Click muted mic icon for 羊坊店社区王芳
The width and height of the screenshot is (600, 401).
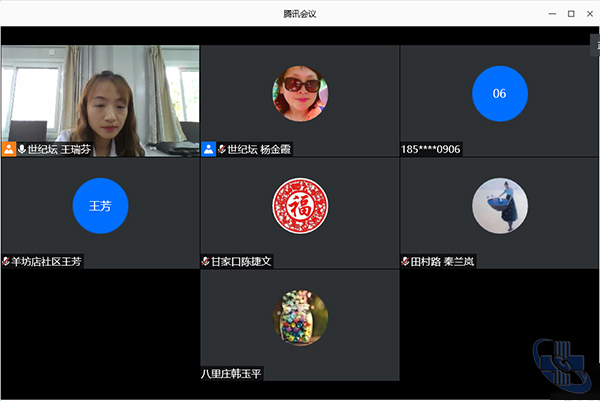point(6,261)
